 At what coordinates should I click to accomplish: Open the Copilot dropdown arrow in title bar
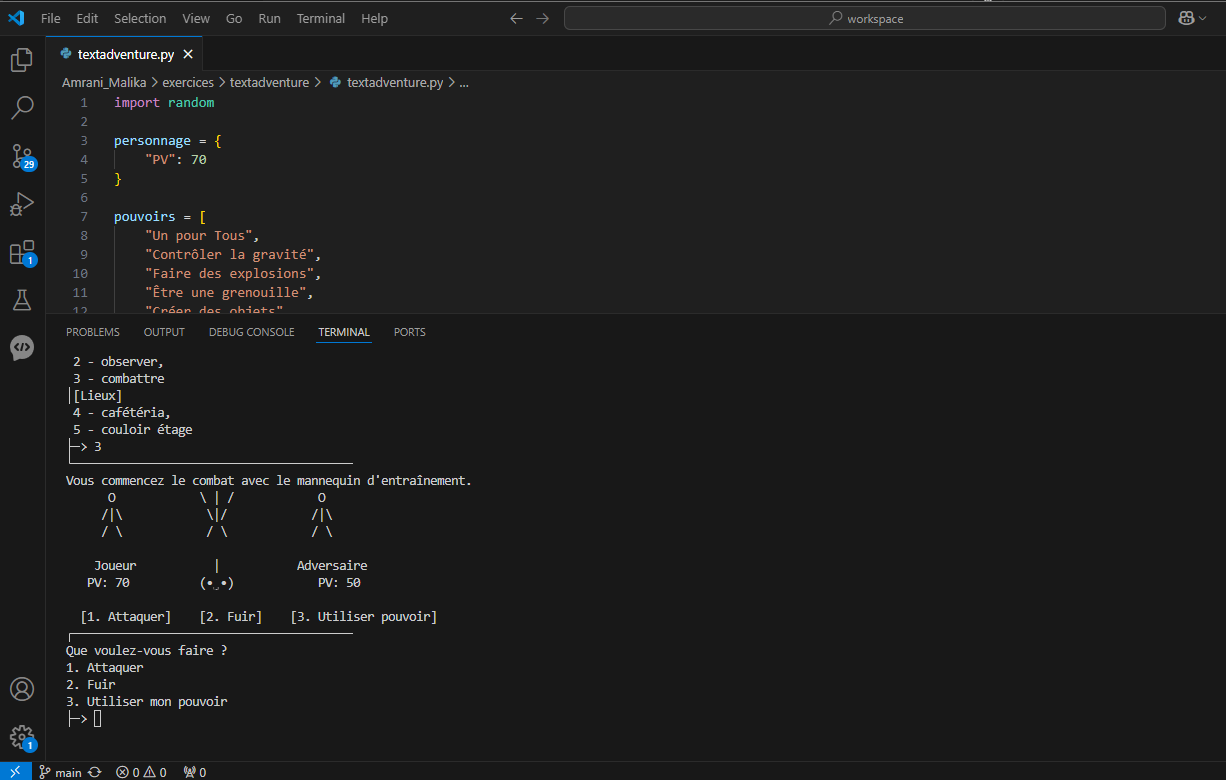[x=1202, y=18]
